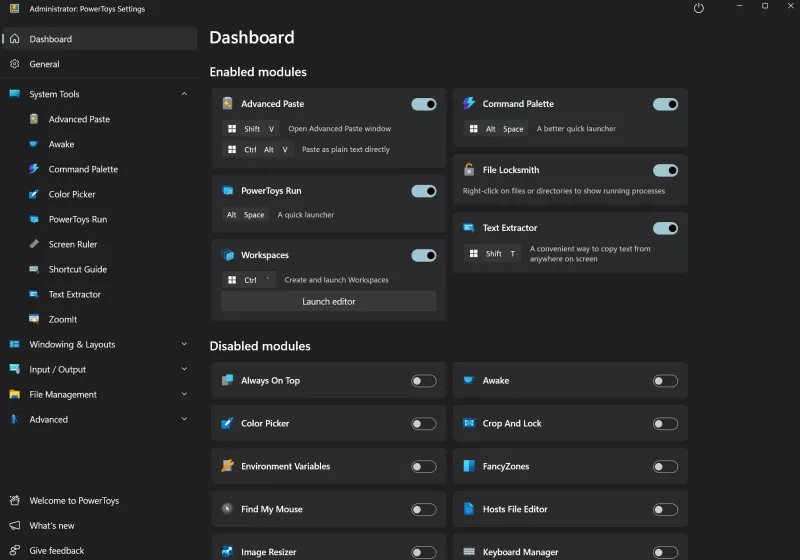Image resolution: width=800 pixels, height=560 pixels.
Task: Expand the Windowing & Layouts section
Action: [x=184, y=344]
